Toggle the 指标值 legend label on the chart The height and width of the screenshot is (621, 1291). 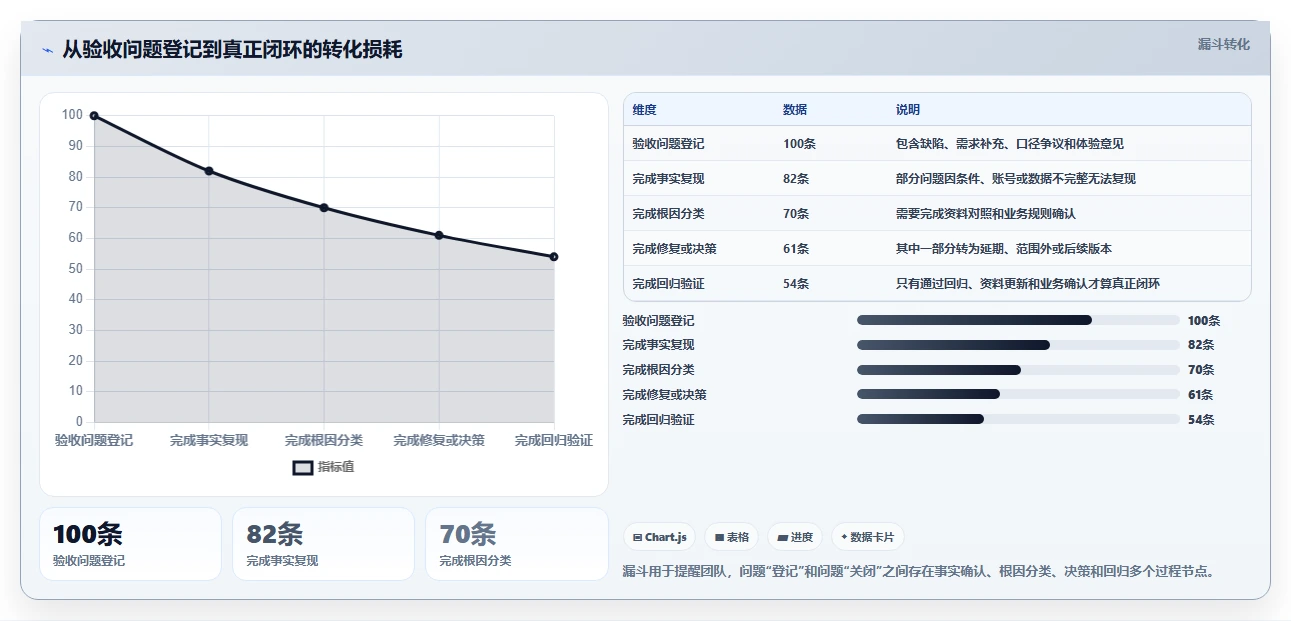tap(336, 467)
